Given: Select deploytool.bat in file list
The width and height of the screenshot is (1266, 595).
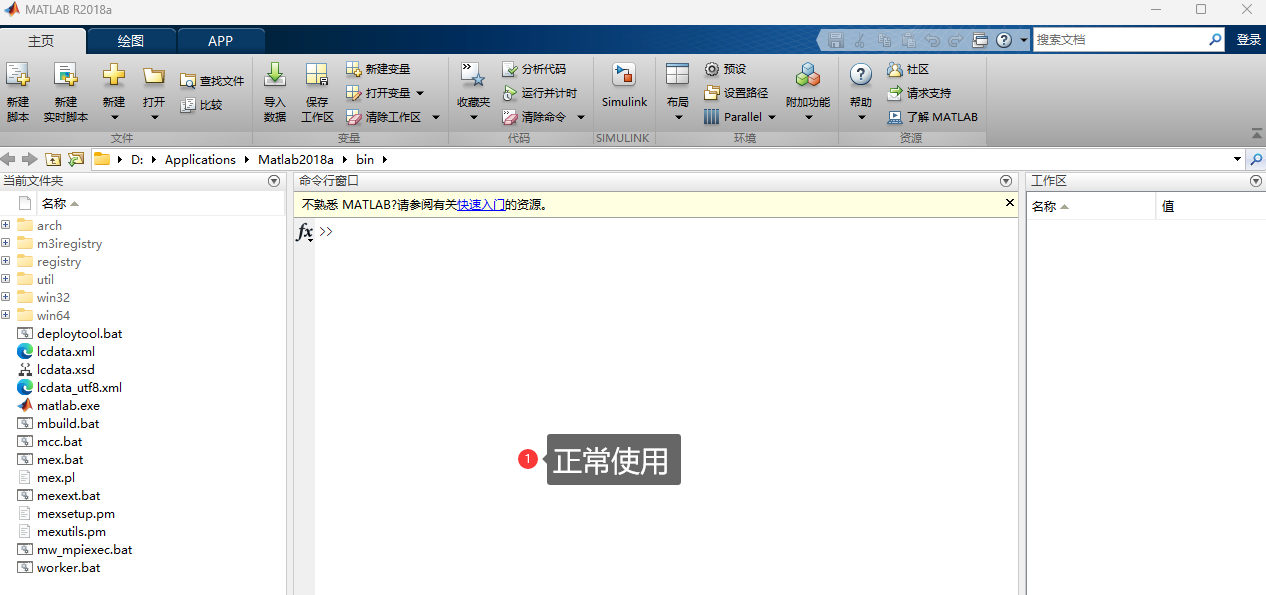Looking at the screenshot, I should pyautogui.click(x=79, y=333).
